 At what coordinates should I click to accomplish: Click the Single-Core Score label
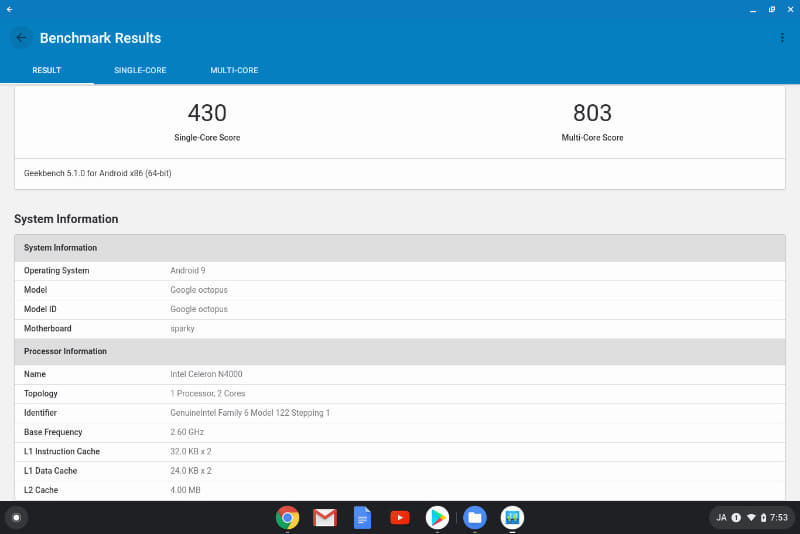pos(207,138)
